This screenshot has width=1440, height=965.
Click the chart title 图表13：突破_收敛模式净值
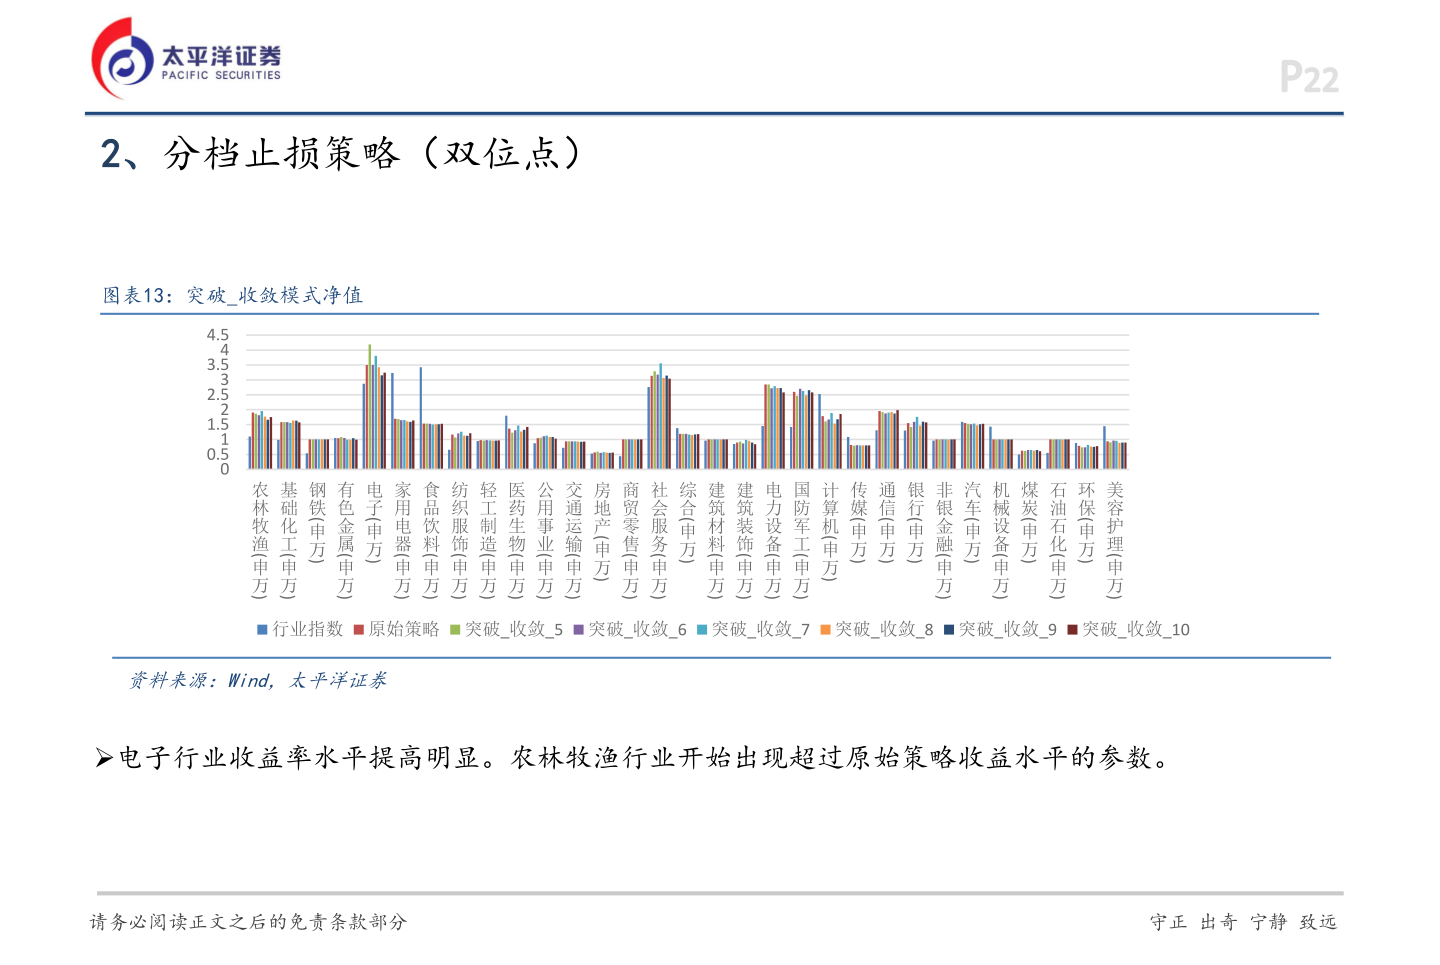click(232, 296)
